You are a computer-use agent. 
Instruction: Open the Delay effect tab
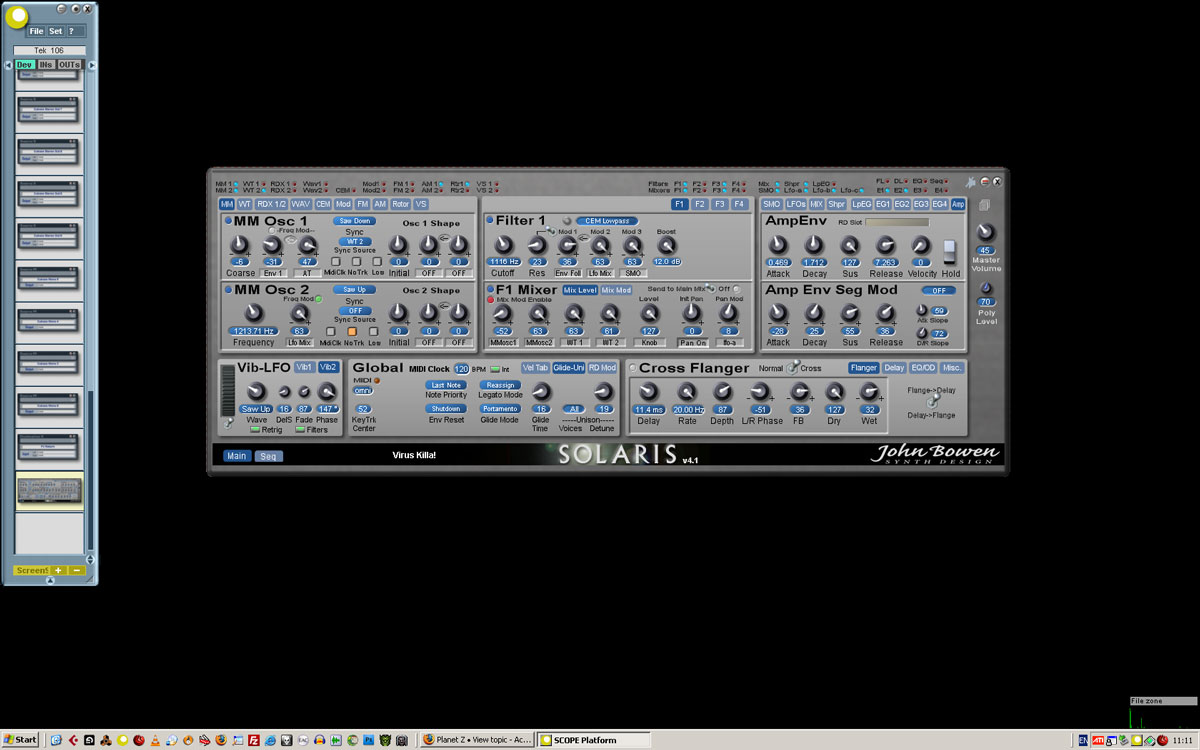point(894,368)
